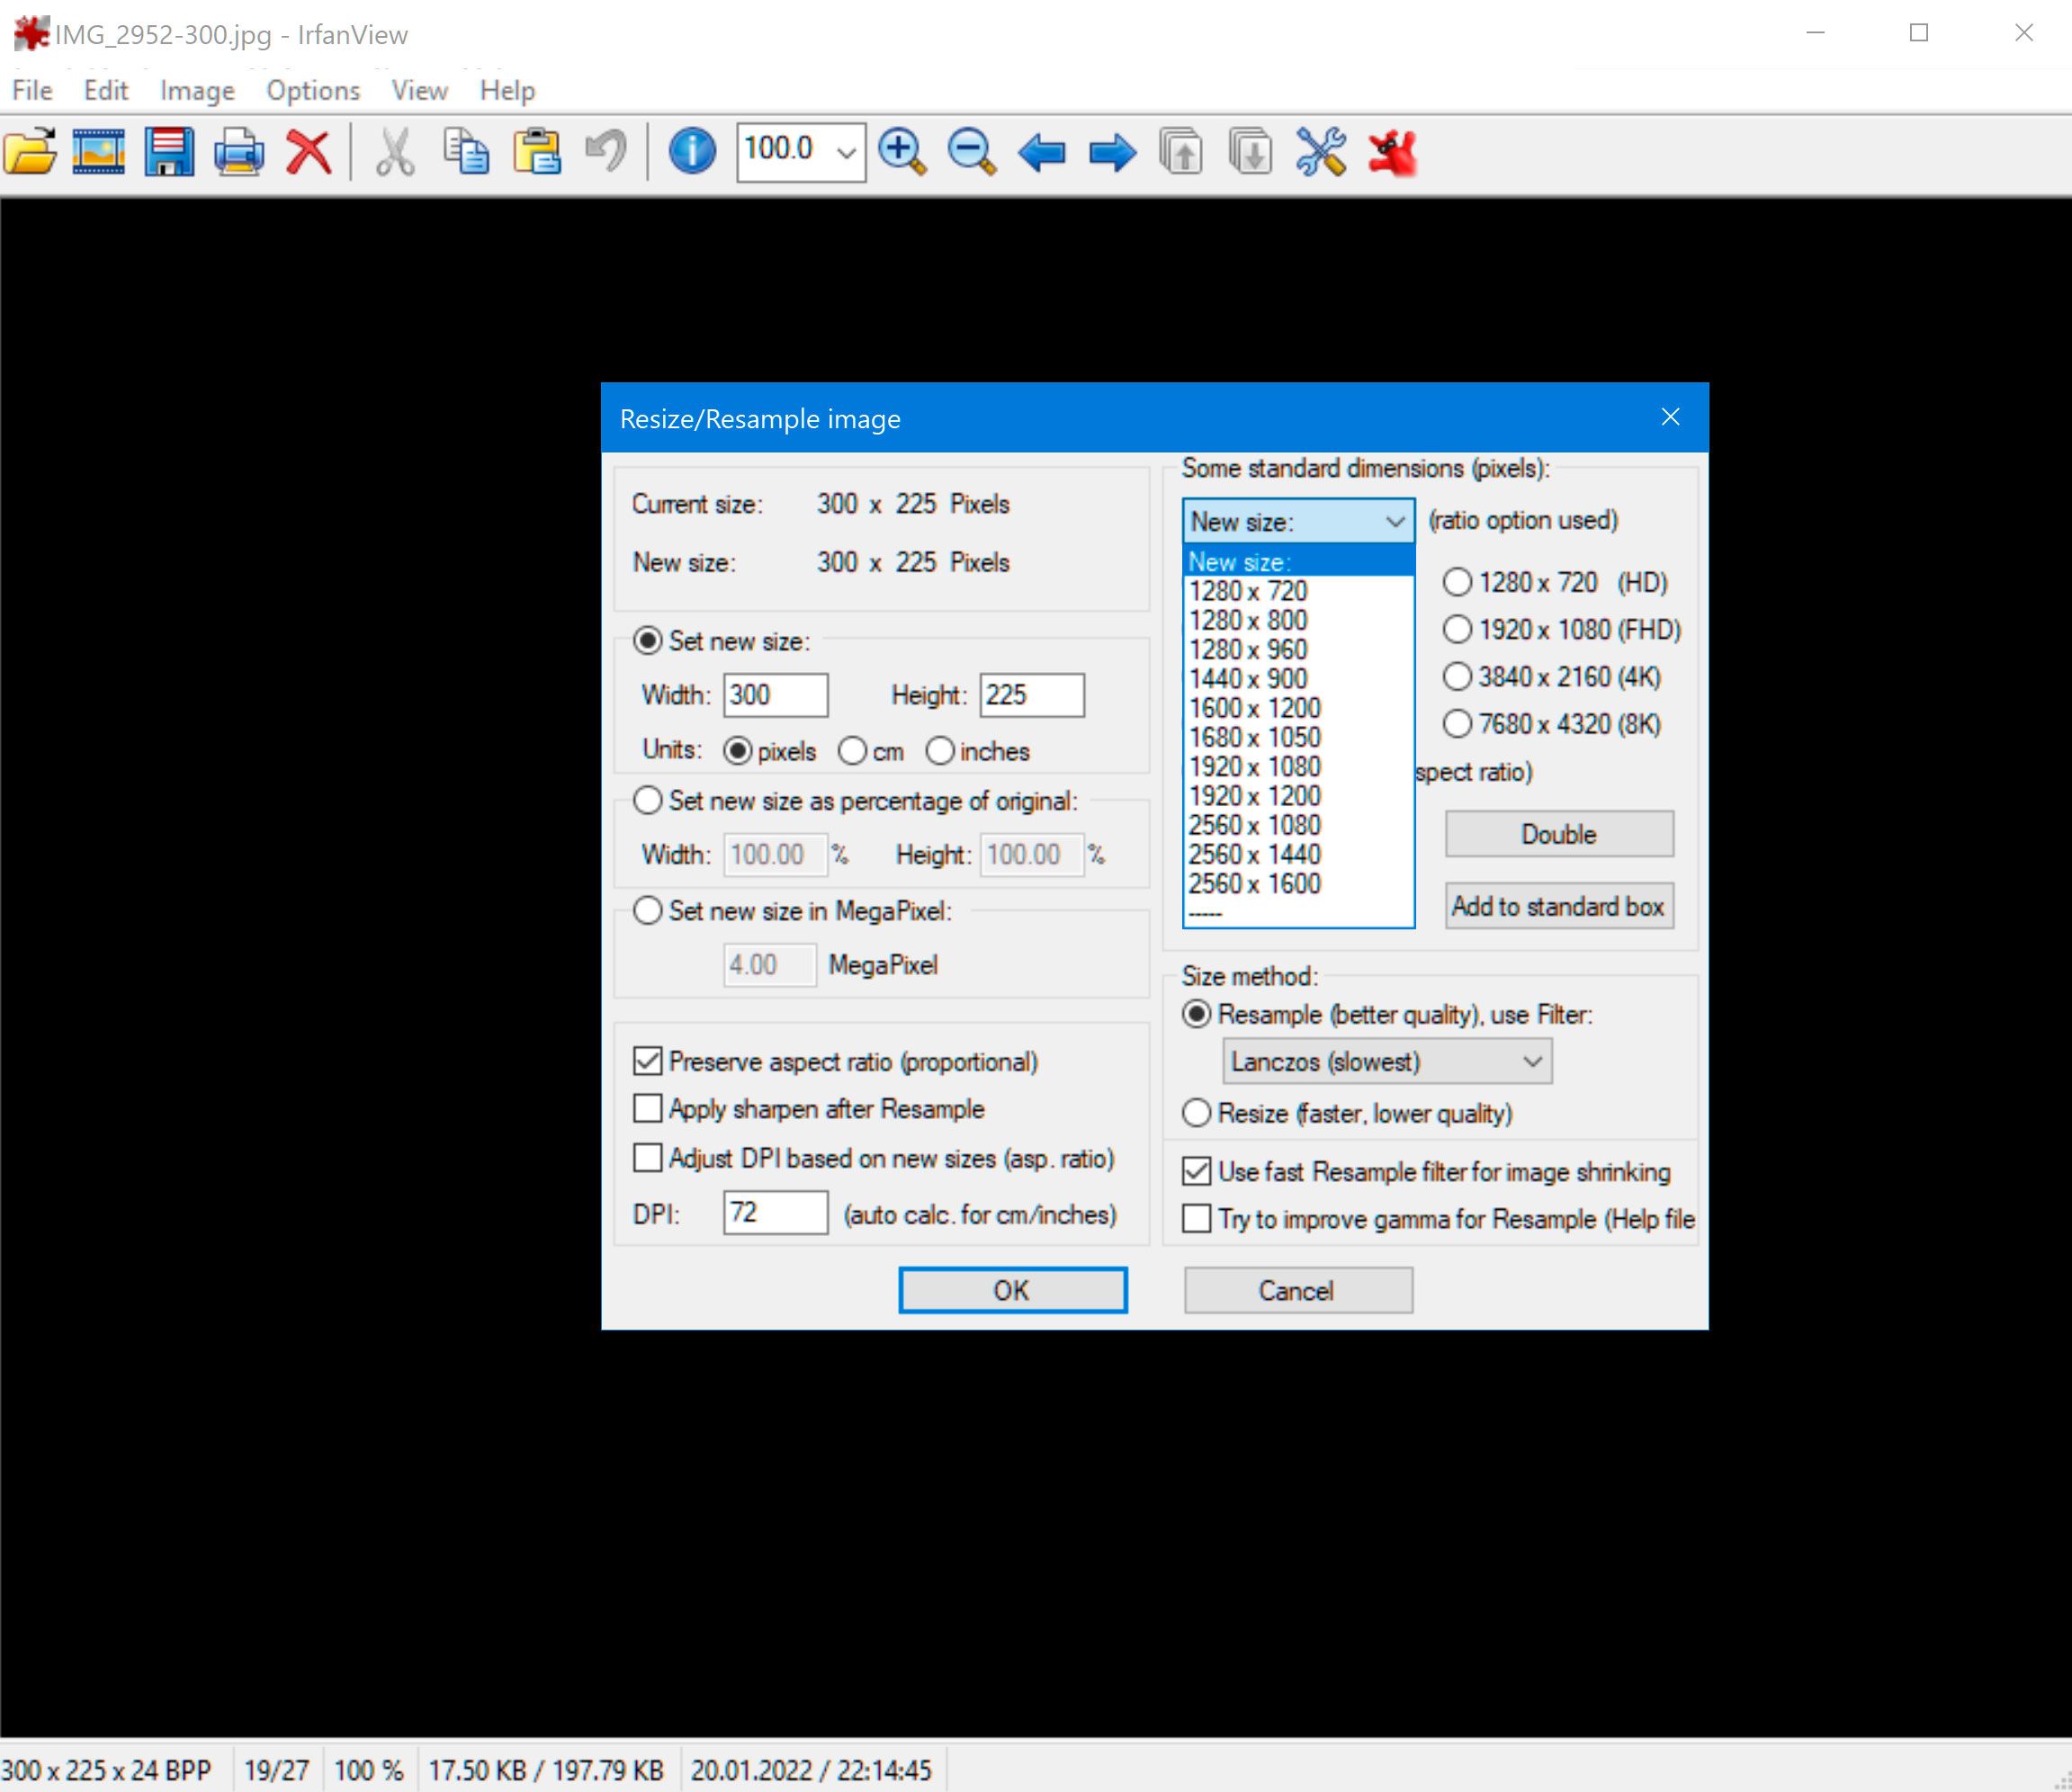Click the Double size button
Screen dimensions: 2072x1792
[1557, 835]
